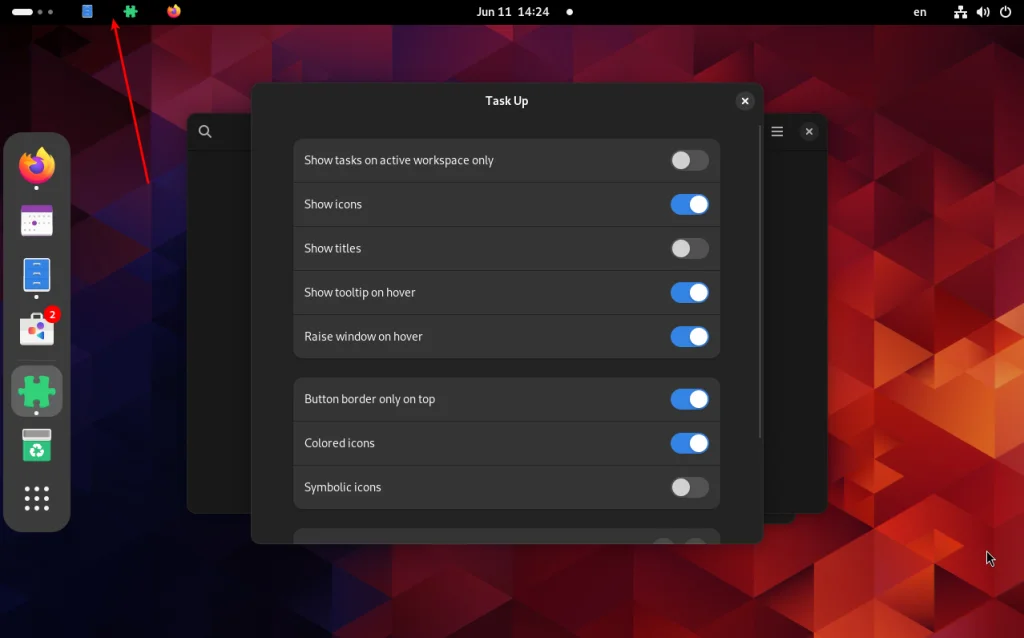The image size is (1024, 638).
Task: Open the hamburger menu in Extensions window
Action: (777, 131)
